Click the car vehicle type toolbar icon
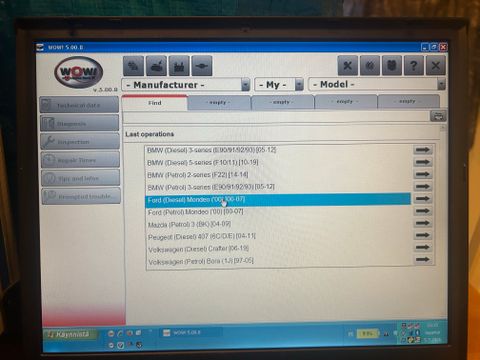480x360 pixels. 157,66
